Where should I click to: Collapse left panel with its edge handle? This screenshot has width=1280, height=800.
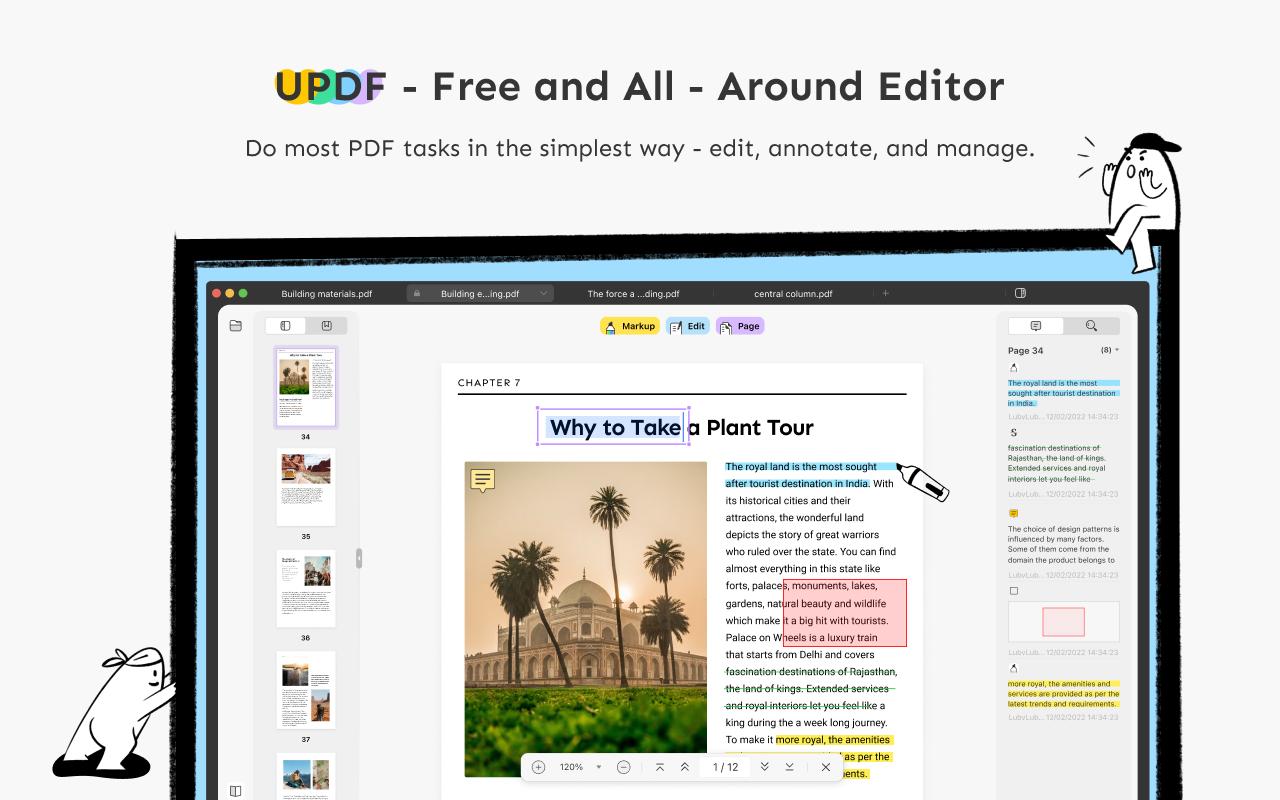[x=359, y=558]
